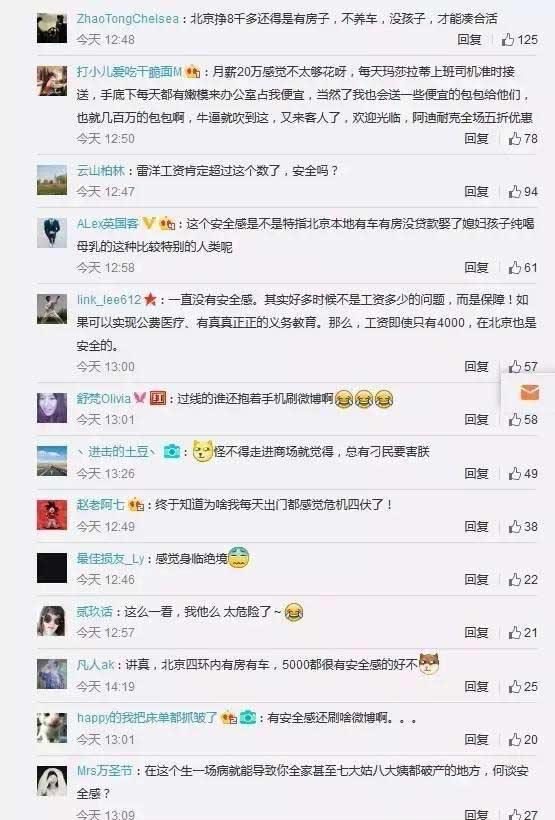The width and height of the screenshot is (555, 820).
Task: Click the verified V badge beside ALex英国客
Action: [x=149, y=224]
